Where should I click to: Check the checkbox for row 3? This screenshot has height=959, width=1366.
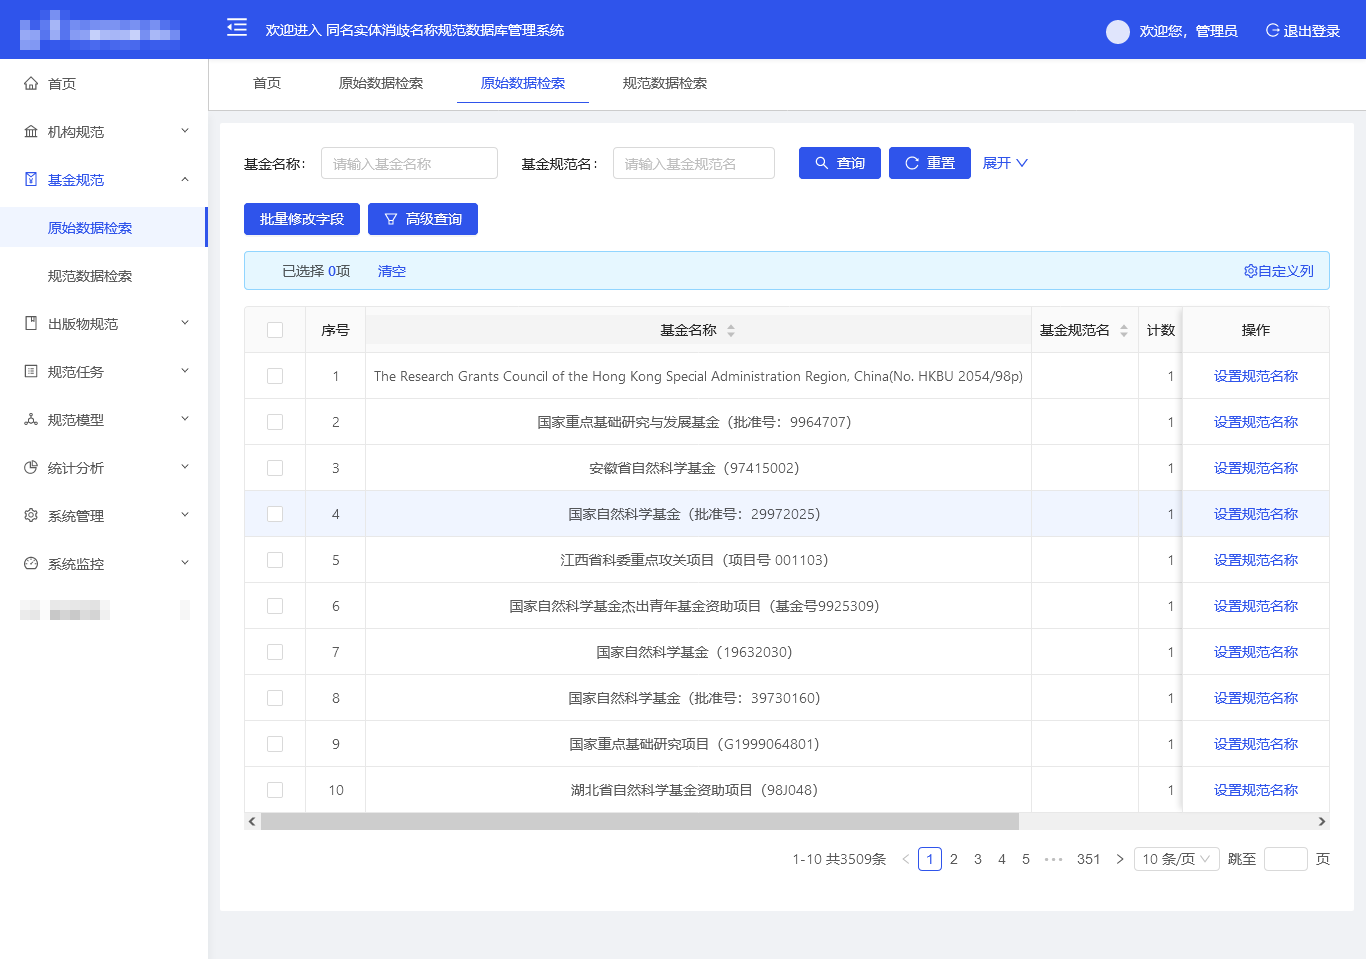point(275,468)
